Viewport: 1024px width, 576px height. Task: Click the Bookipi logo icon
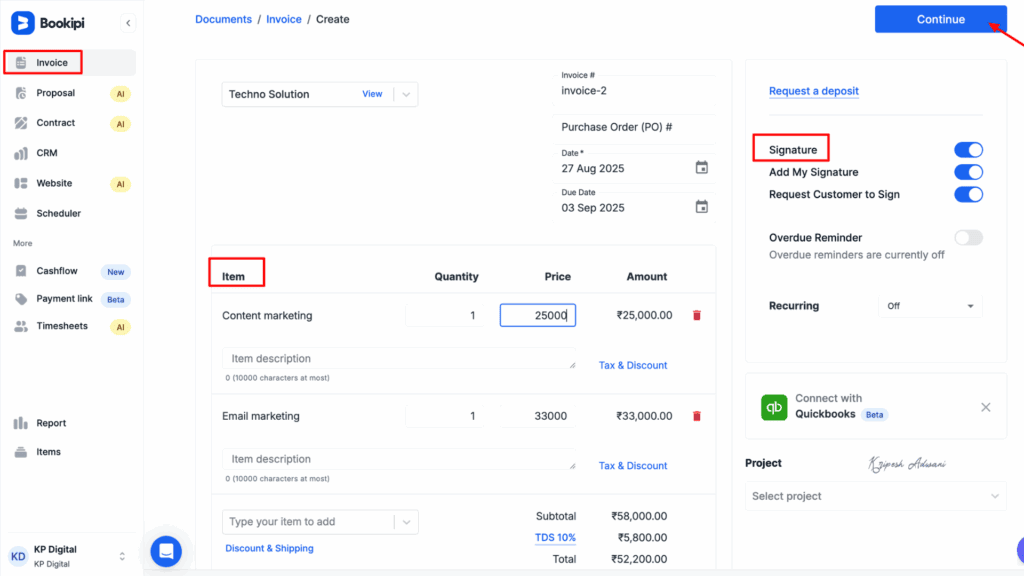22,22
